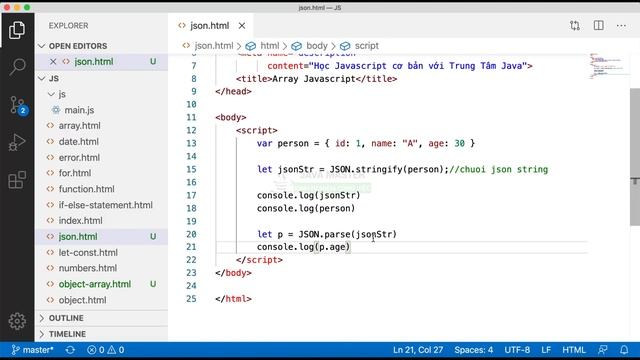Click the feedback icon in status bar

[x=602, y=350]
